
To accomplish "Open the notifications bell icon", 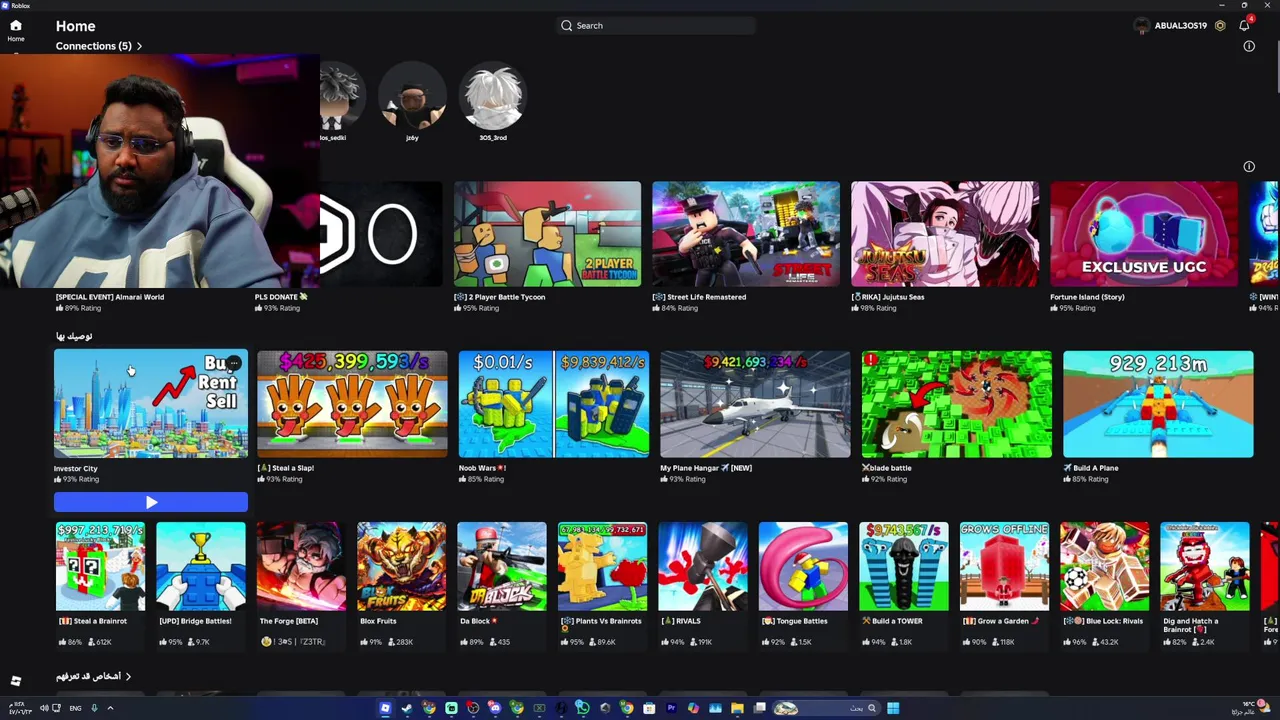I will 1244,25.
